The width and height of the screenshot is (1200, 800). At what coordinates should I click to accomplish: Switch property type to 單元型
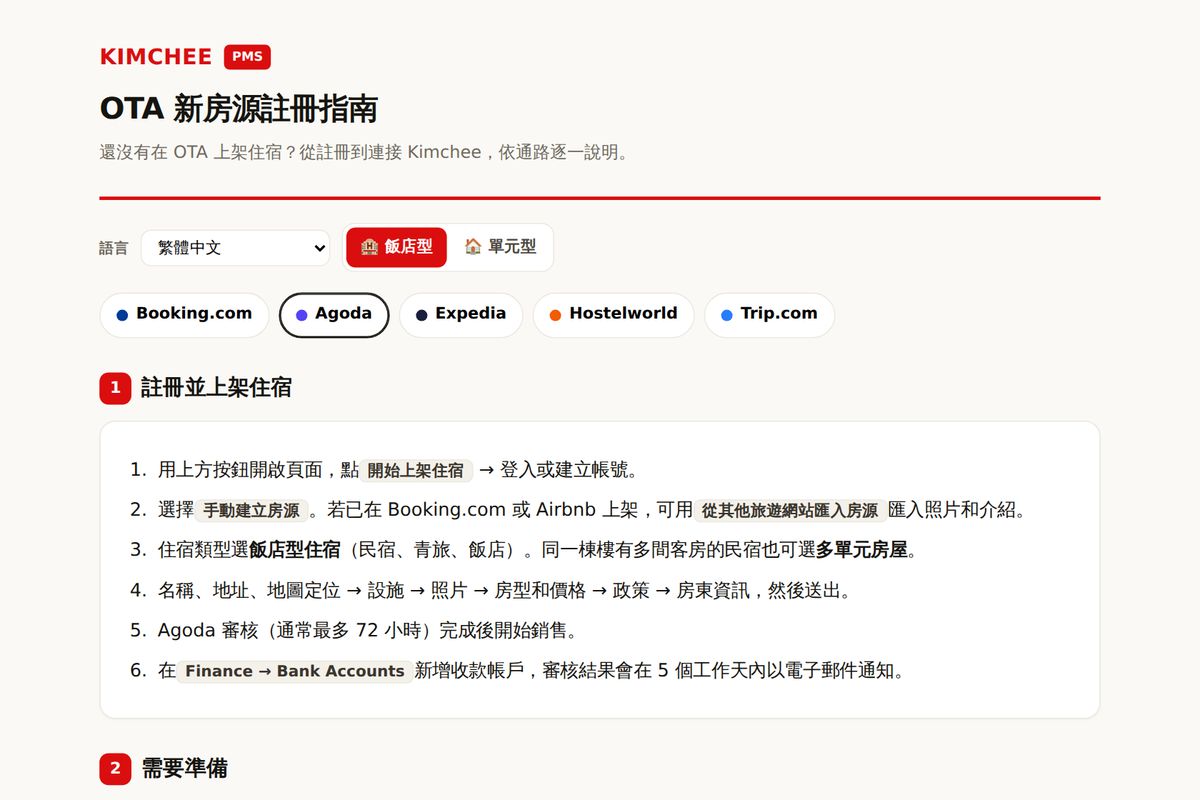(x=500, y=247)
